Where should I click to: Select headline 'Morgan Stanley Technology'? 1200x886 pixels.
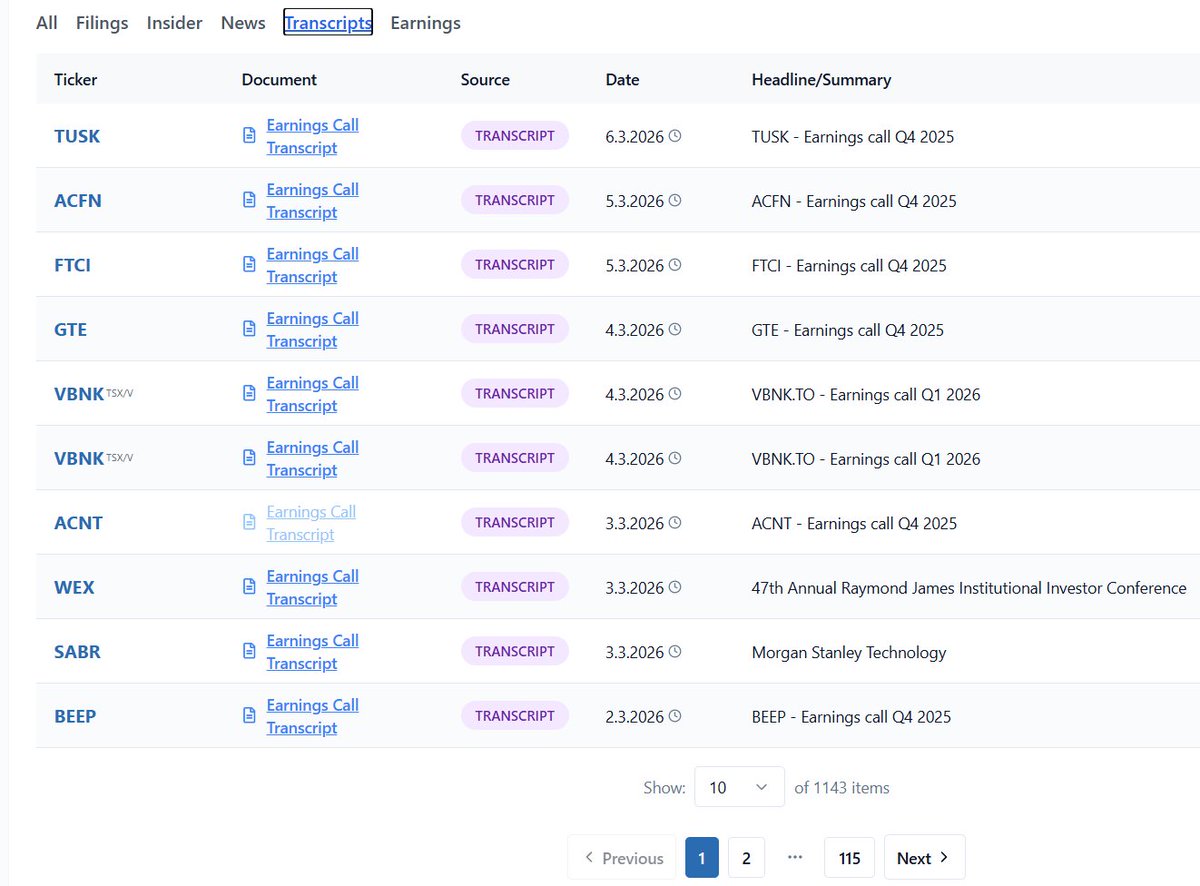[849, 652]
